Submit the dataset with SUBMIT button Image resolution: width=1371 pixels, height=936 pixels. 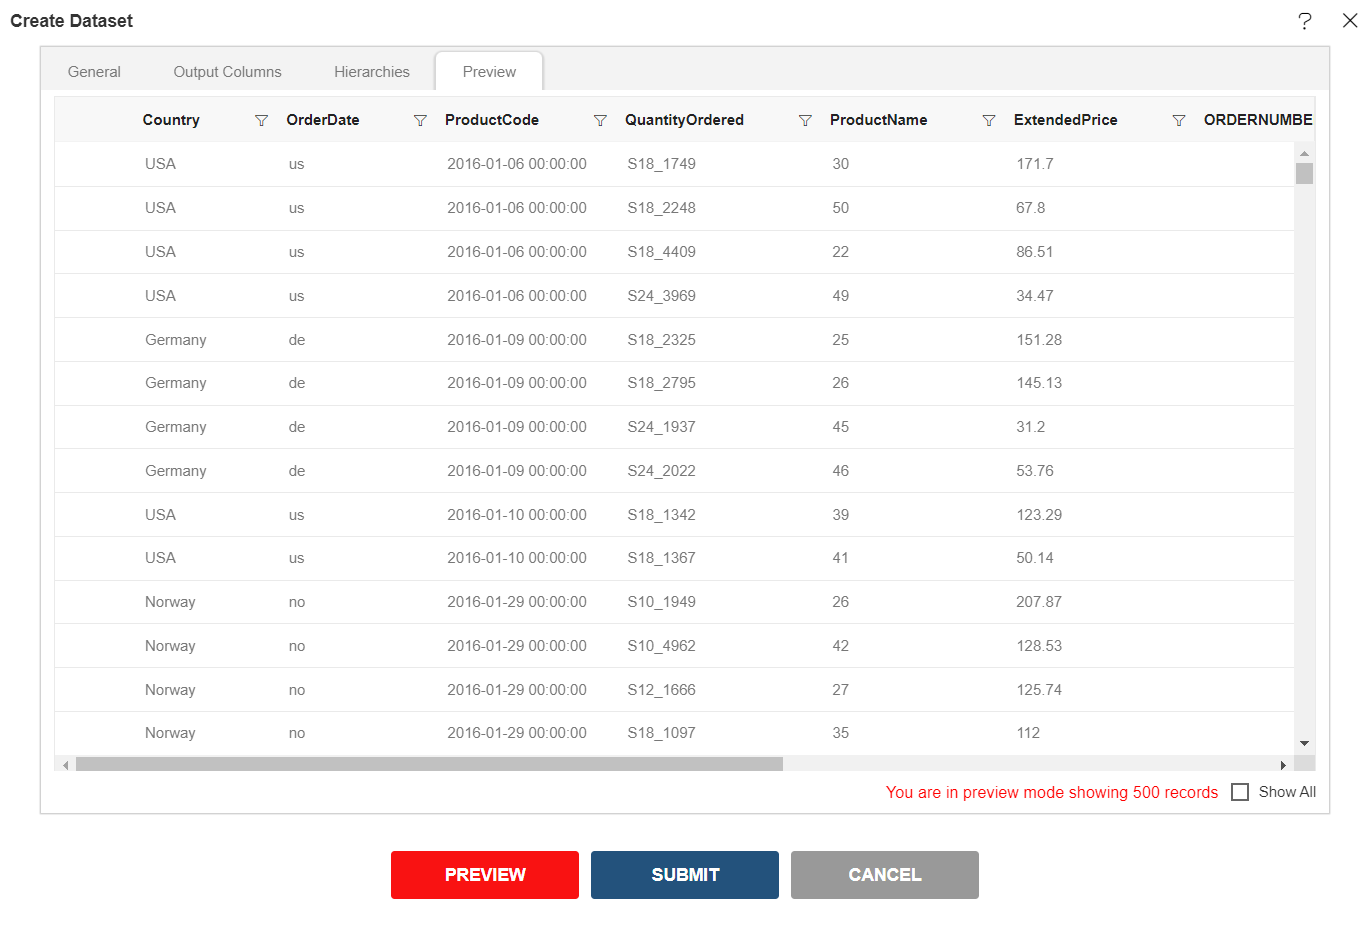click(x=685, y=875)
